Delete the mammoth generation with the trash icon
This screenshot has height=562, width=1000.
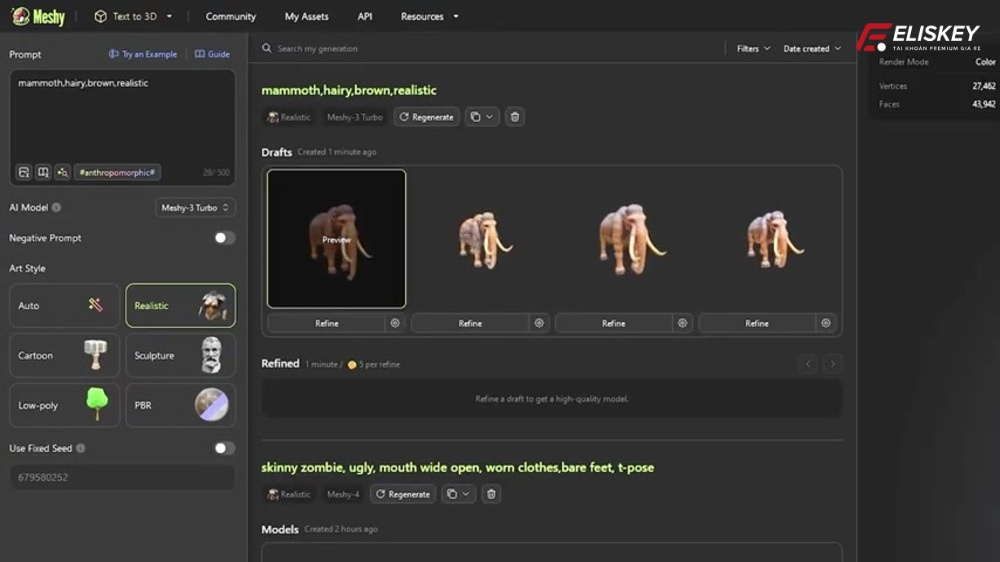pos(515,117)
